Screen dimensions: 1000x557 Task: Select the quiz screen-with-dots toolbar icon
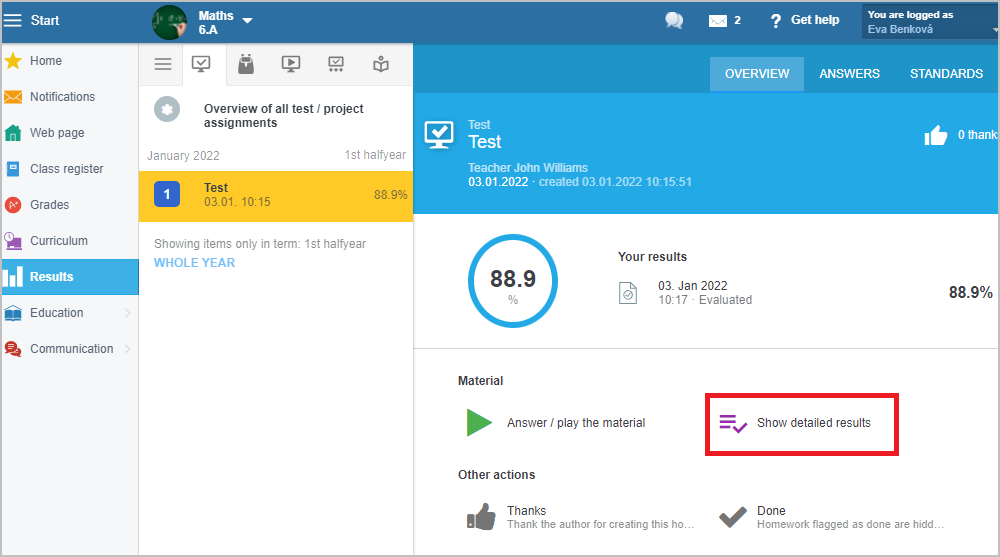(x=336, y=64)
